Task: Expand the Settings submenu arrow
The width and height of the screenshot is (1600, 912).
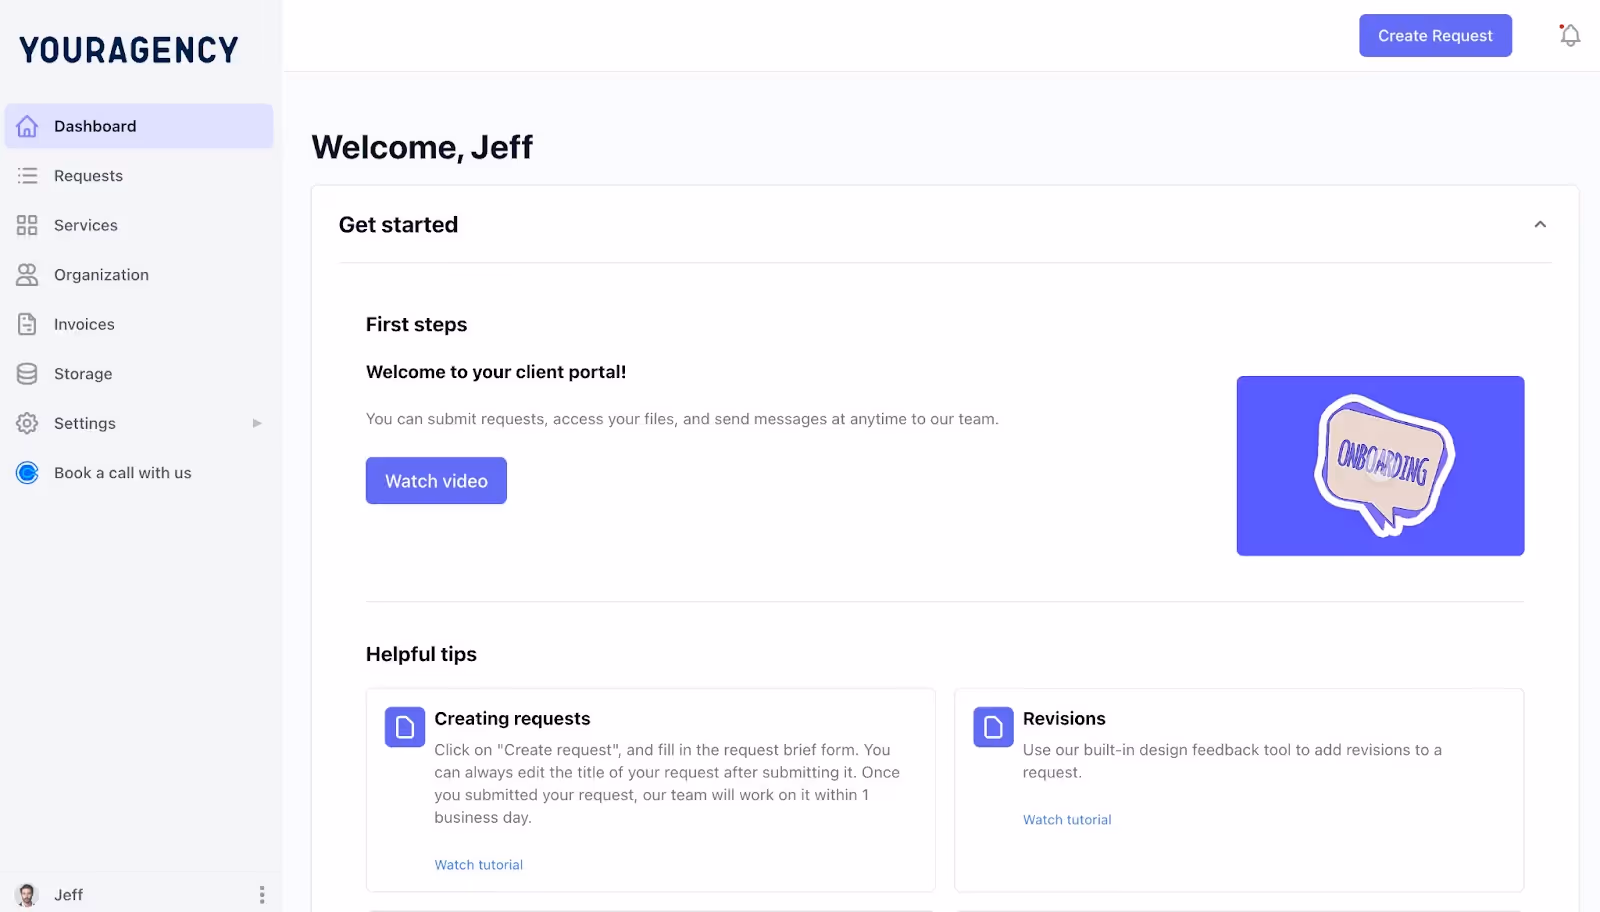Action: click(x=257, y=423)
